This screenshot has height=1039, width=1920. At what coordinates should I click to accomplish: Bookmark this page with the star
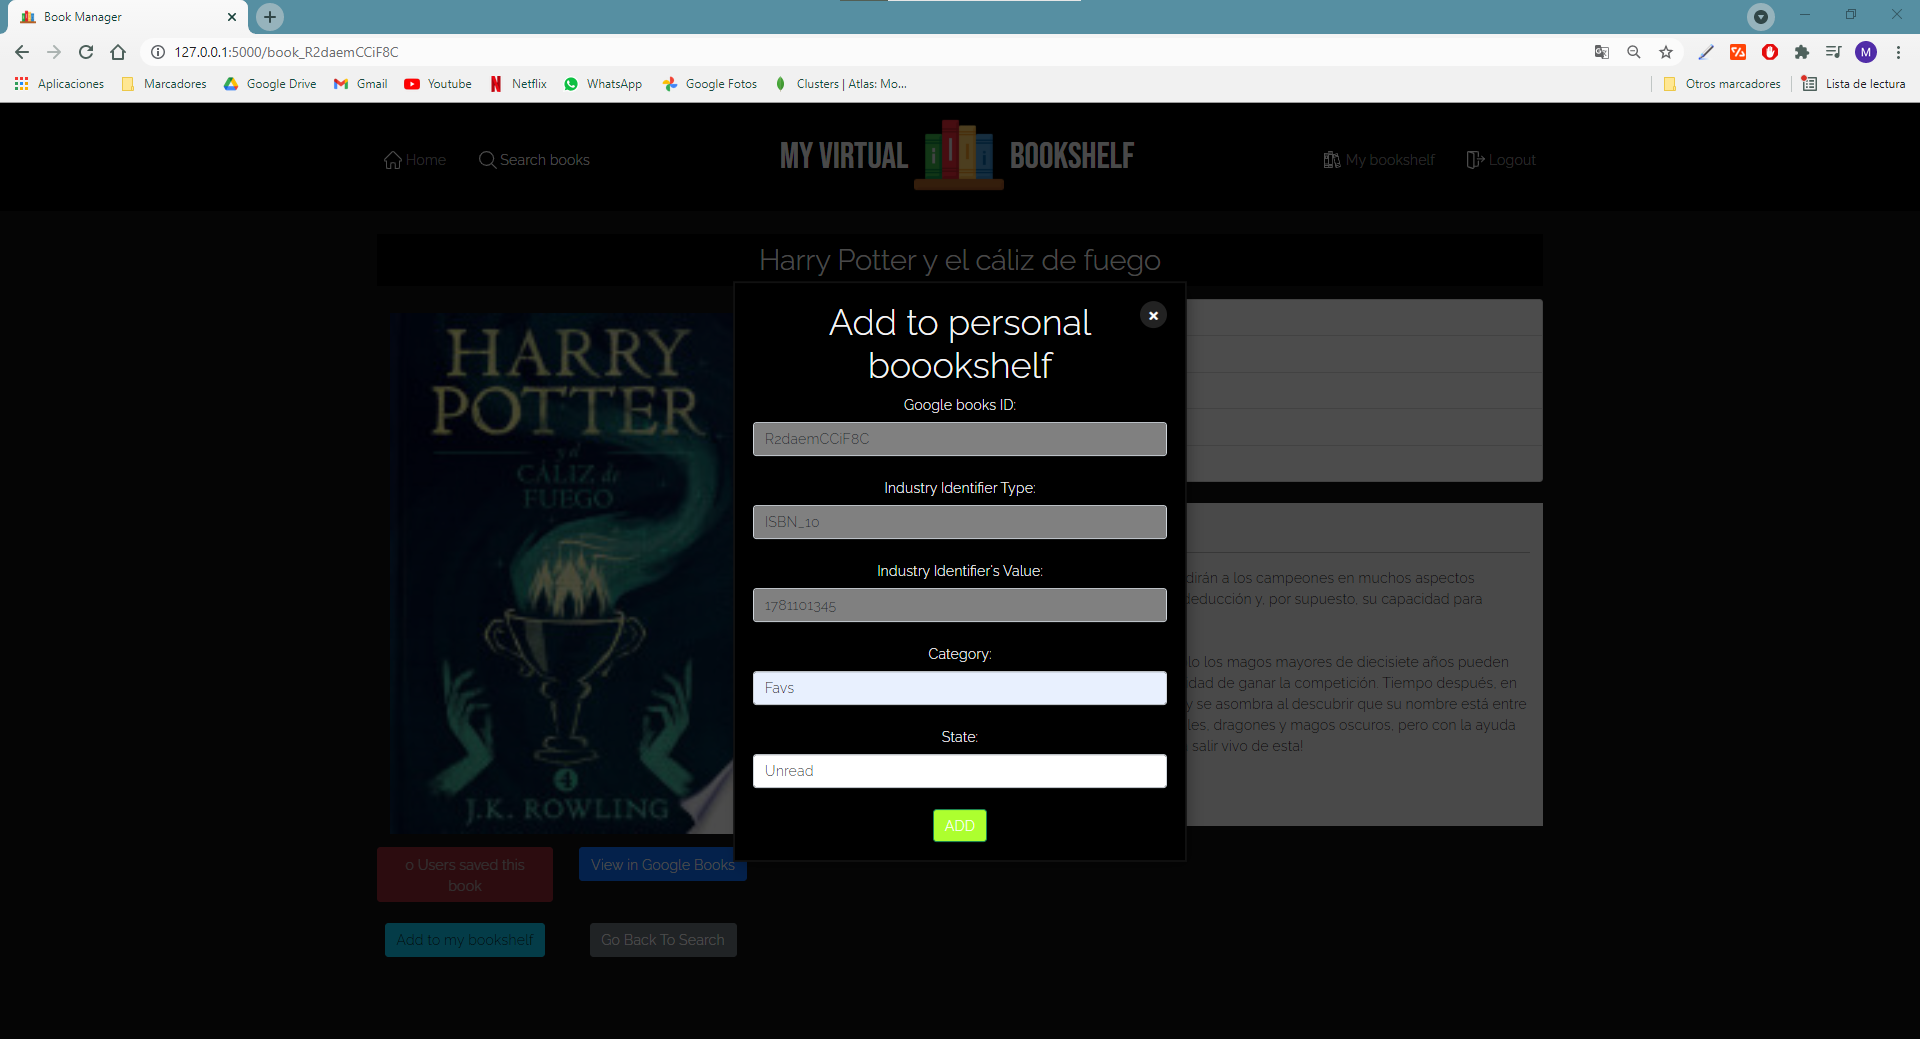pyautogui.click(x=1666, y=52)
